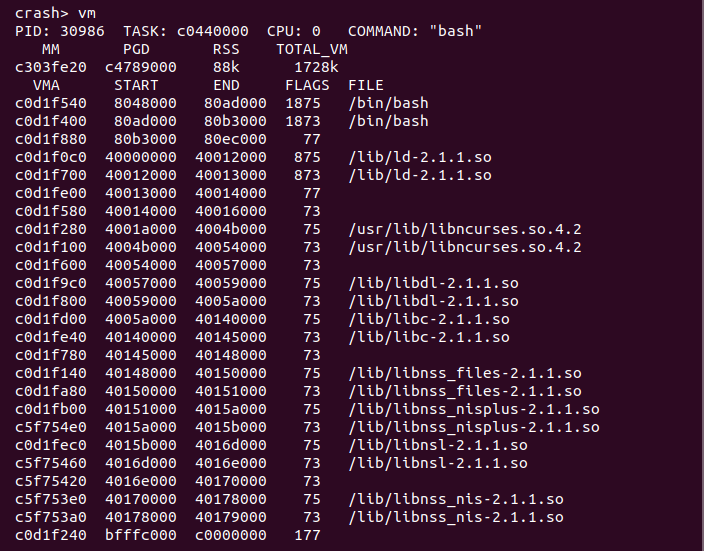Click the VMA address c0d1f540
704x551 pixels.
[x=51, y=103]
